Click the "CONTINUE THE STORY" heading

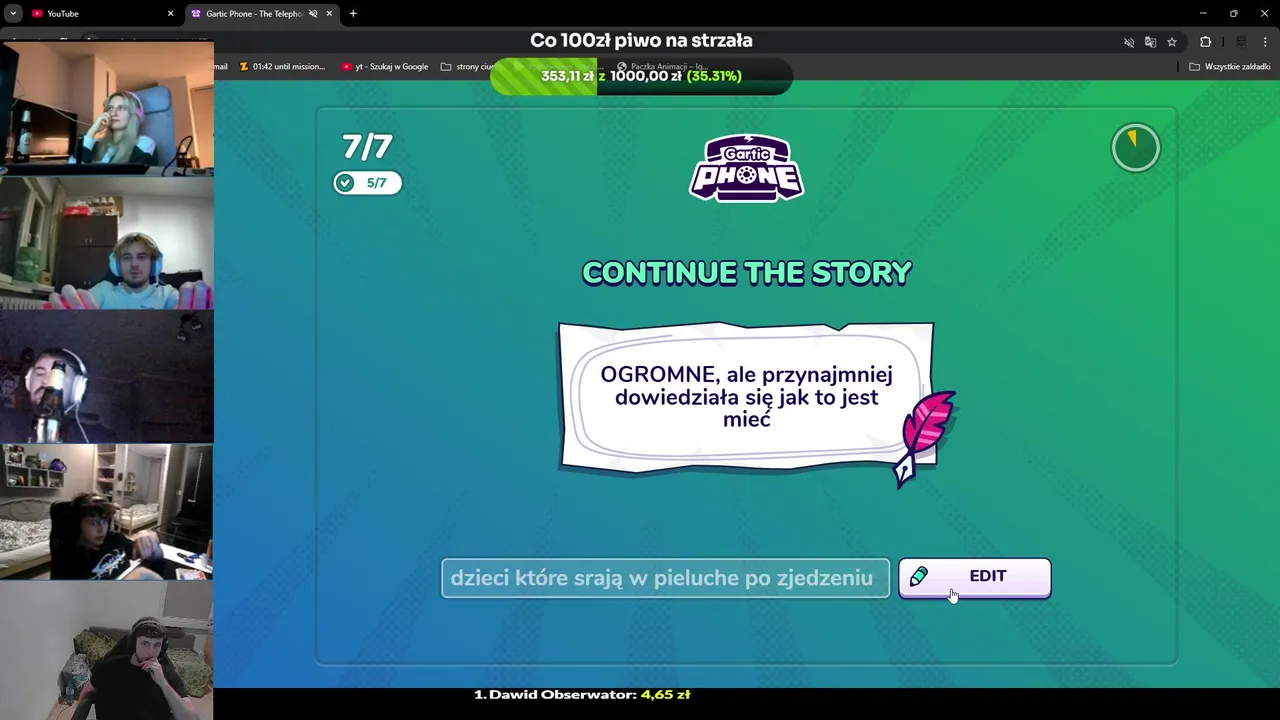tap(747, 273)
